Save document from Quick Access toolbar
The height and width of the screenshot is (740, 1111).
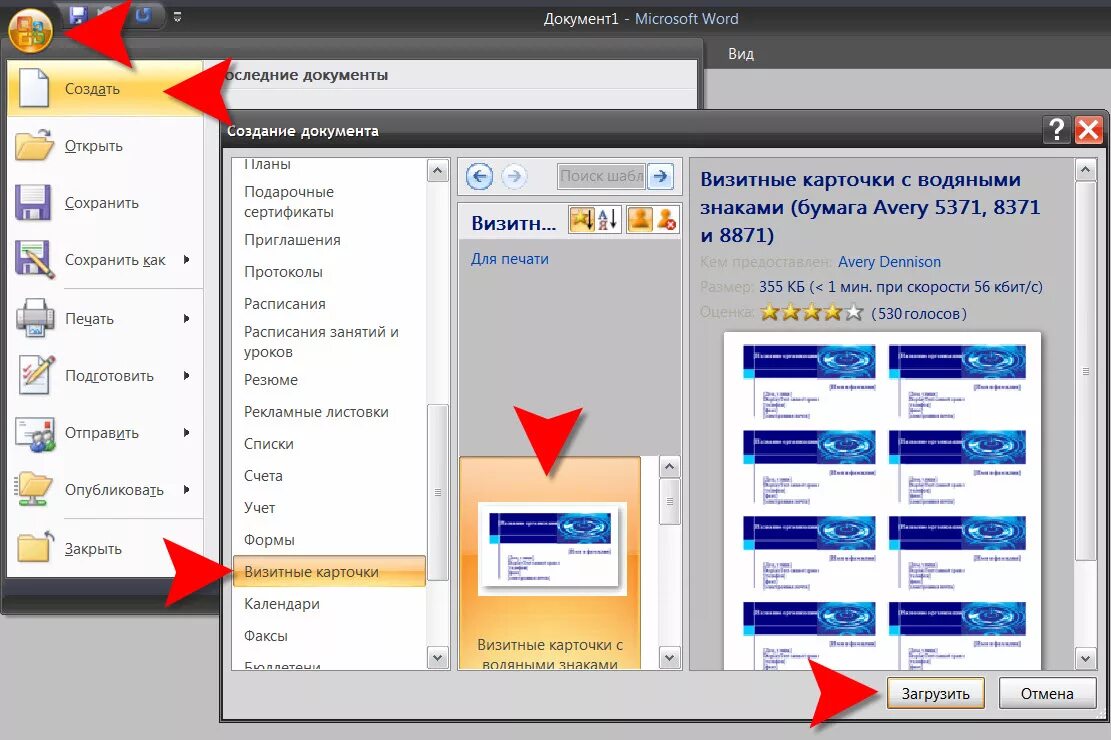[79, 14]
